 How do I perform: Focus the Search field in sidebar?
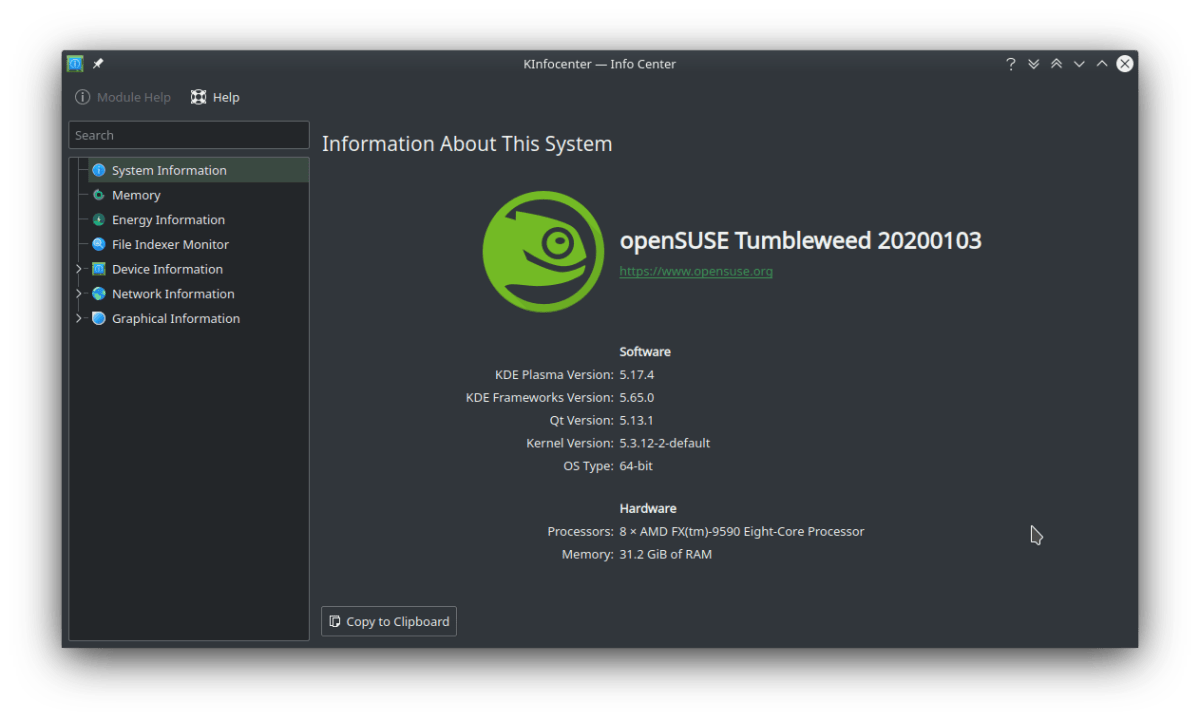click(x=189, y=135)
